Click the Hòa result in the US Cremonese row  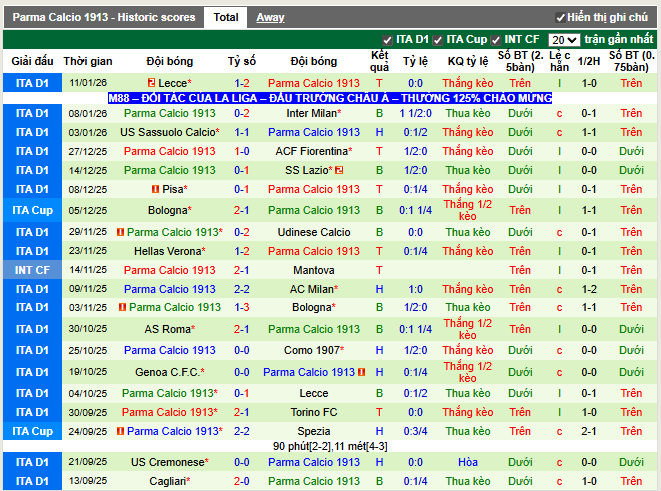point(468,462)
